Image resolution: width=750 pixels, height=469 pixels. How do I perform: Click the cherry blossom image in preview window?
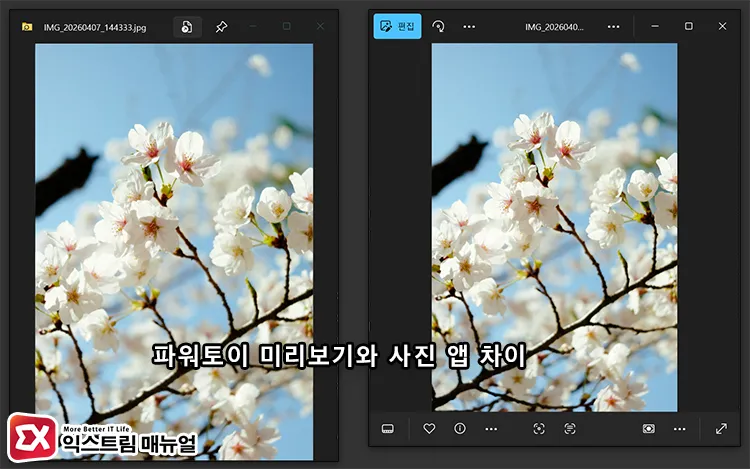click(x=174, y=252)
